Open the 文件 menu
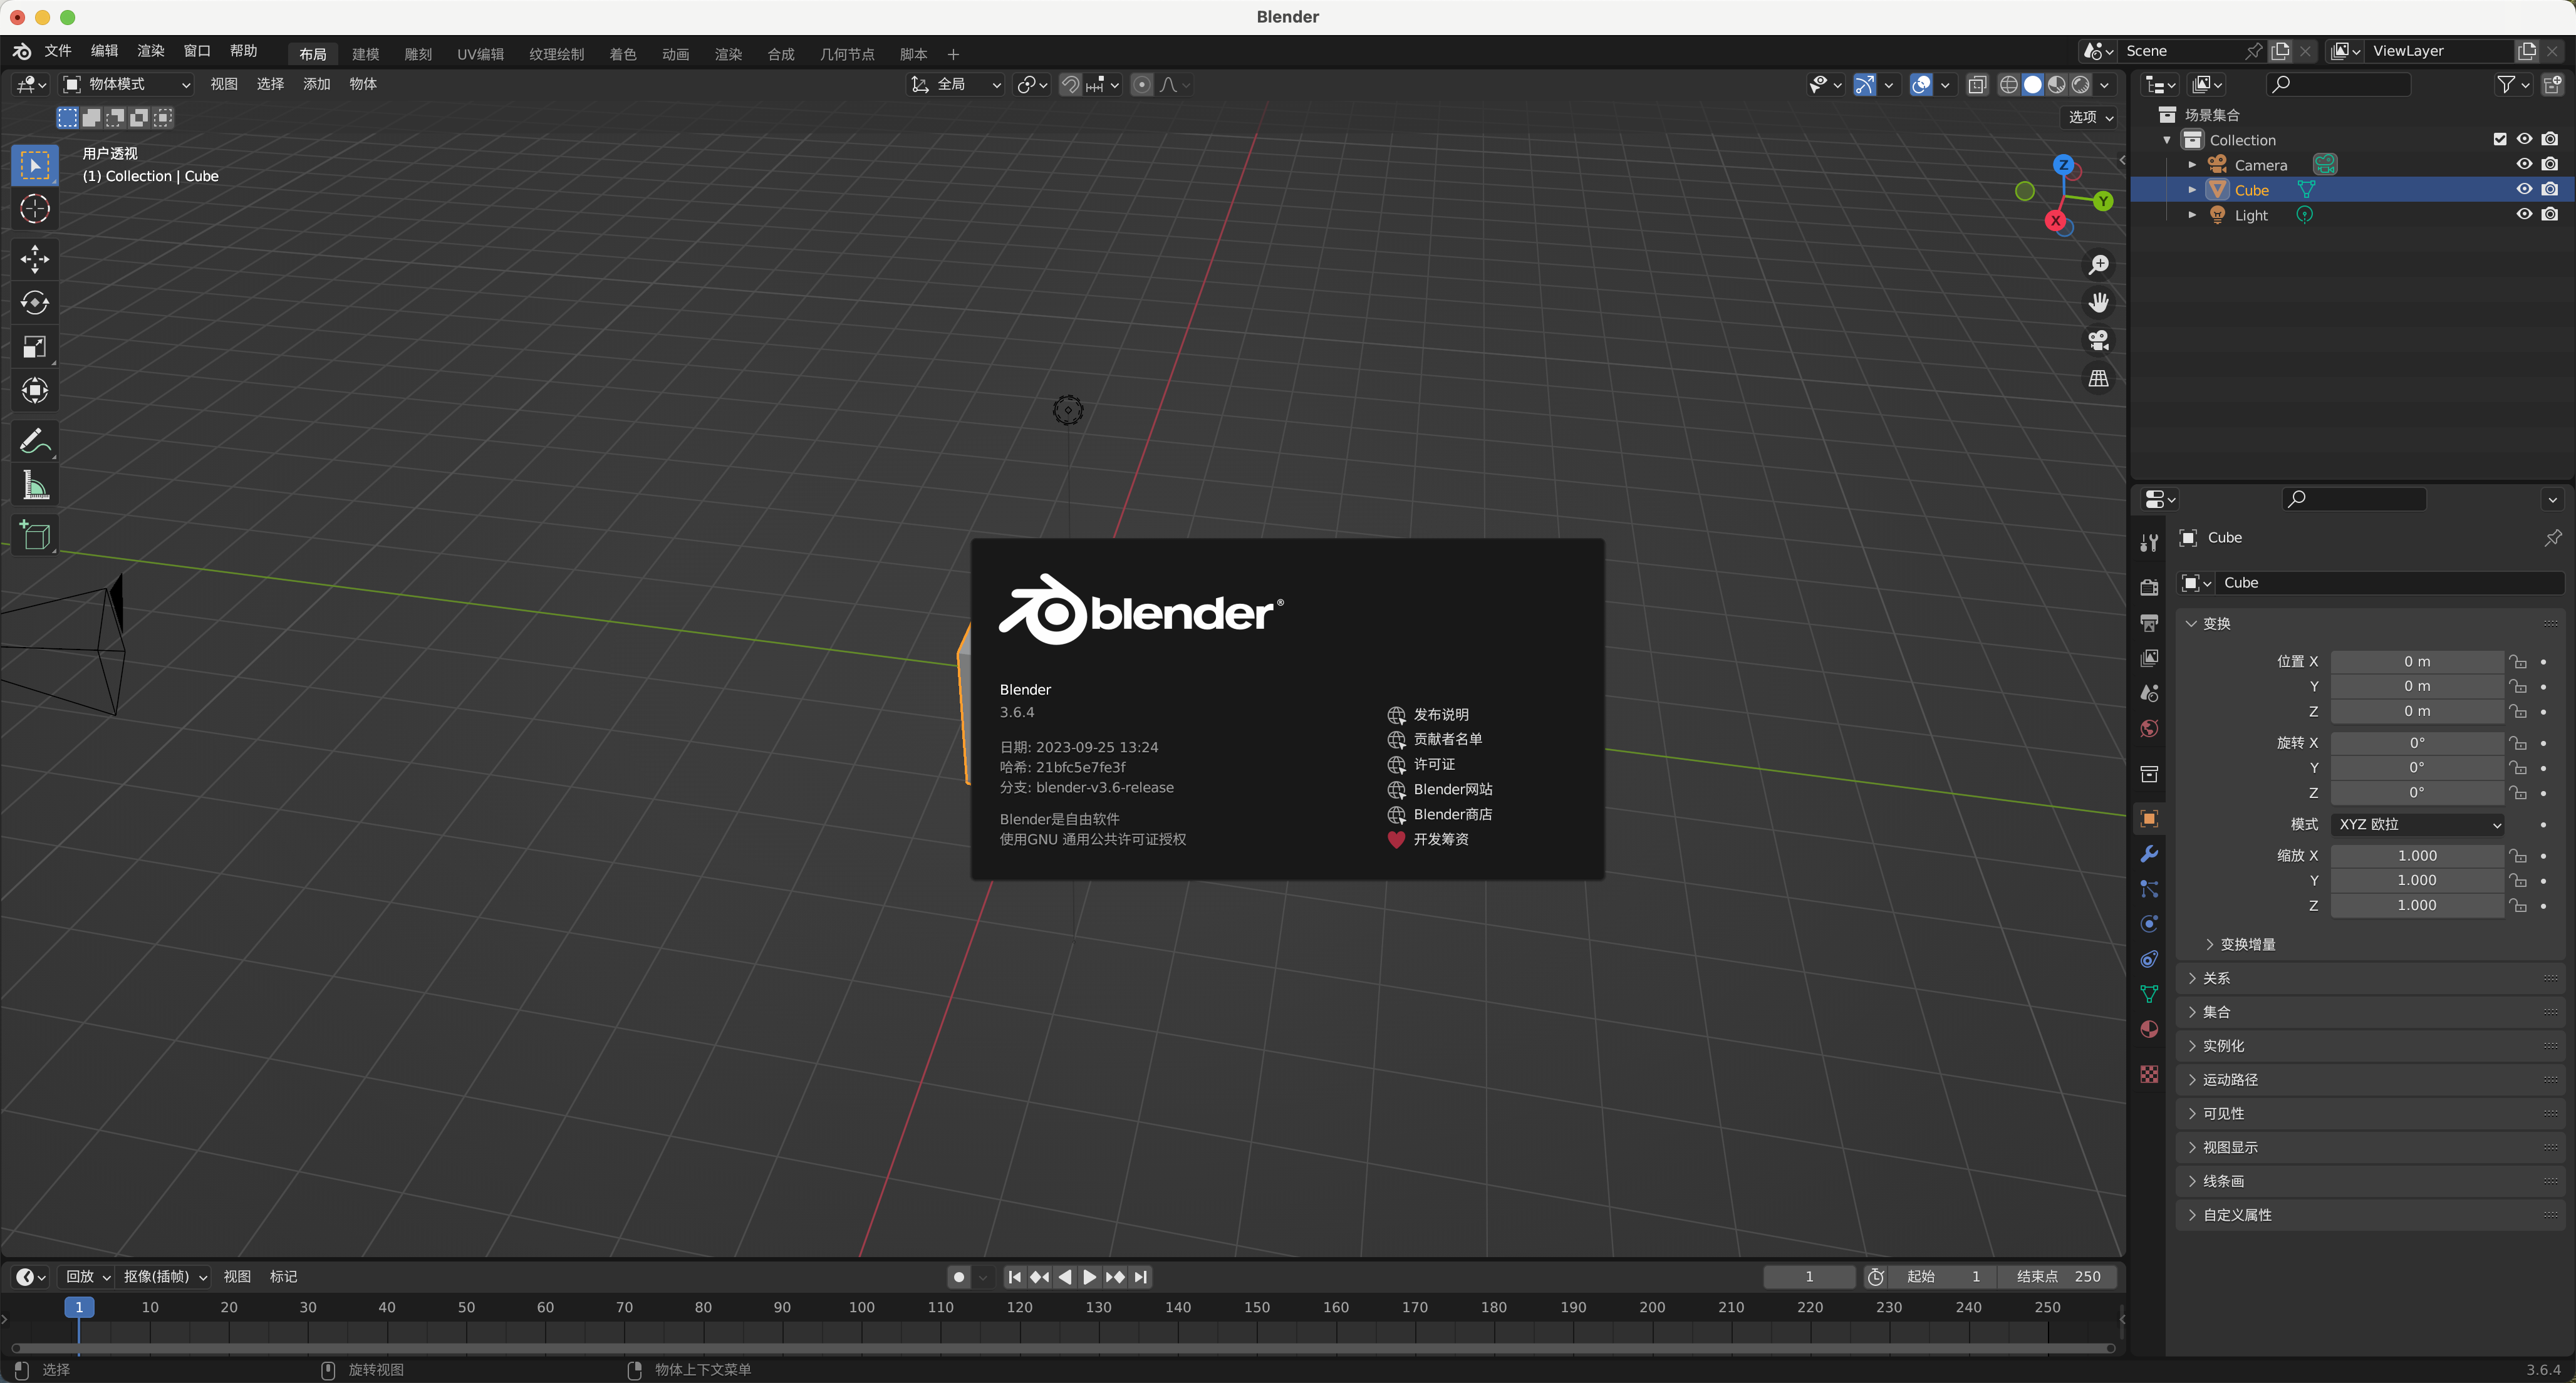2576x1383 pixels. click(58, 51)
